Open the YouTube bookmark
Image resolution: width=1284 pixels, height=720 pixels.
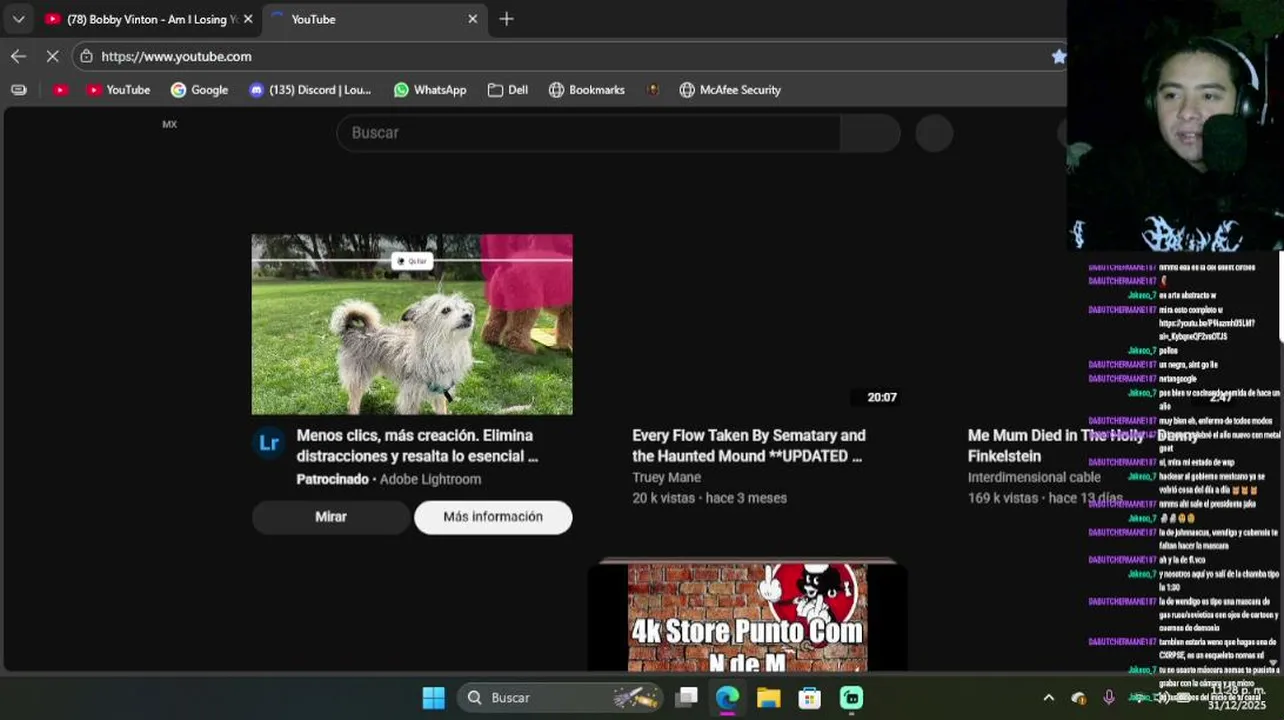click(x=118, y=90)
